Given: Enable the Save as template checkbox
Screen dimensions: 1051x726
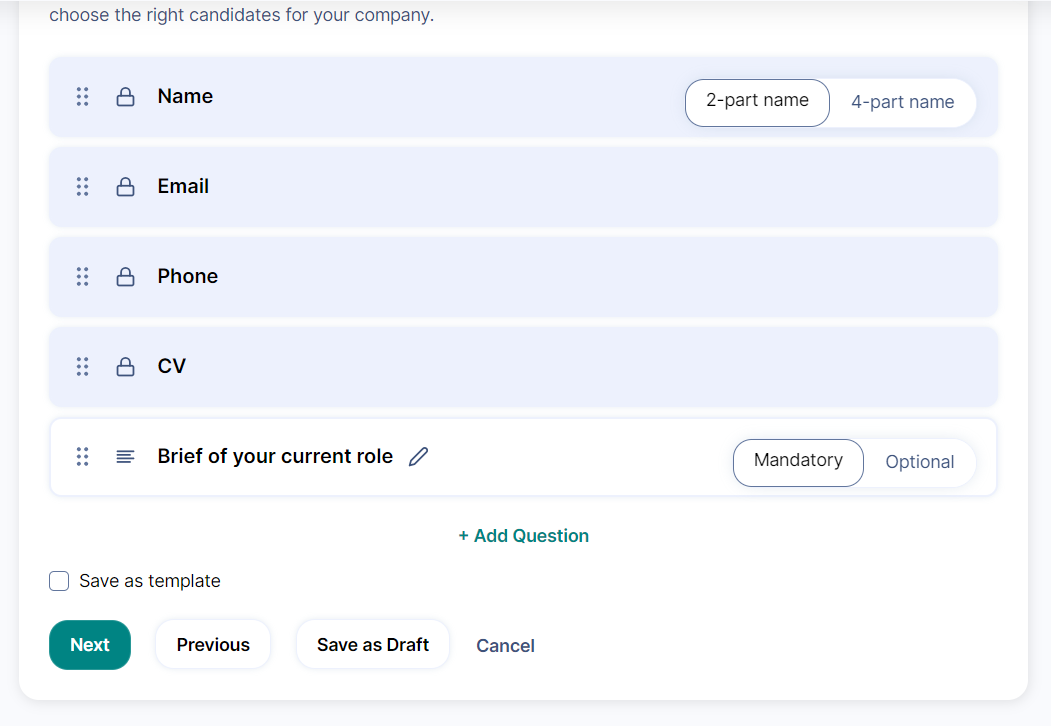Looking at the screenshot, I should [x=59, y=581].
